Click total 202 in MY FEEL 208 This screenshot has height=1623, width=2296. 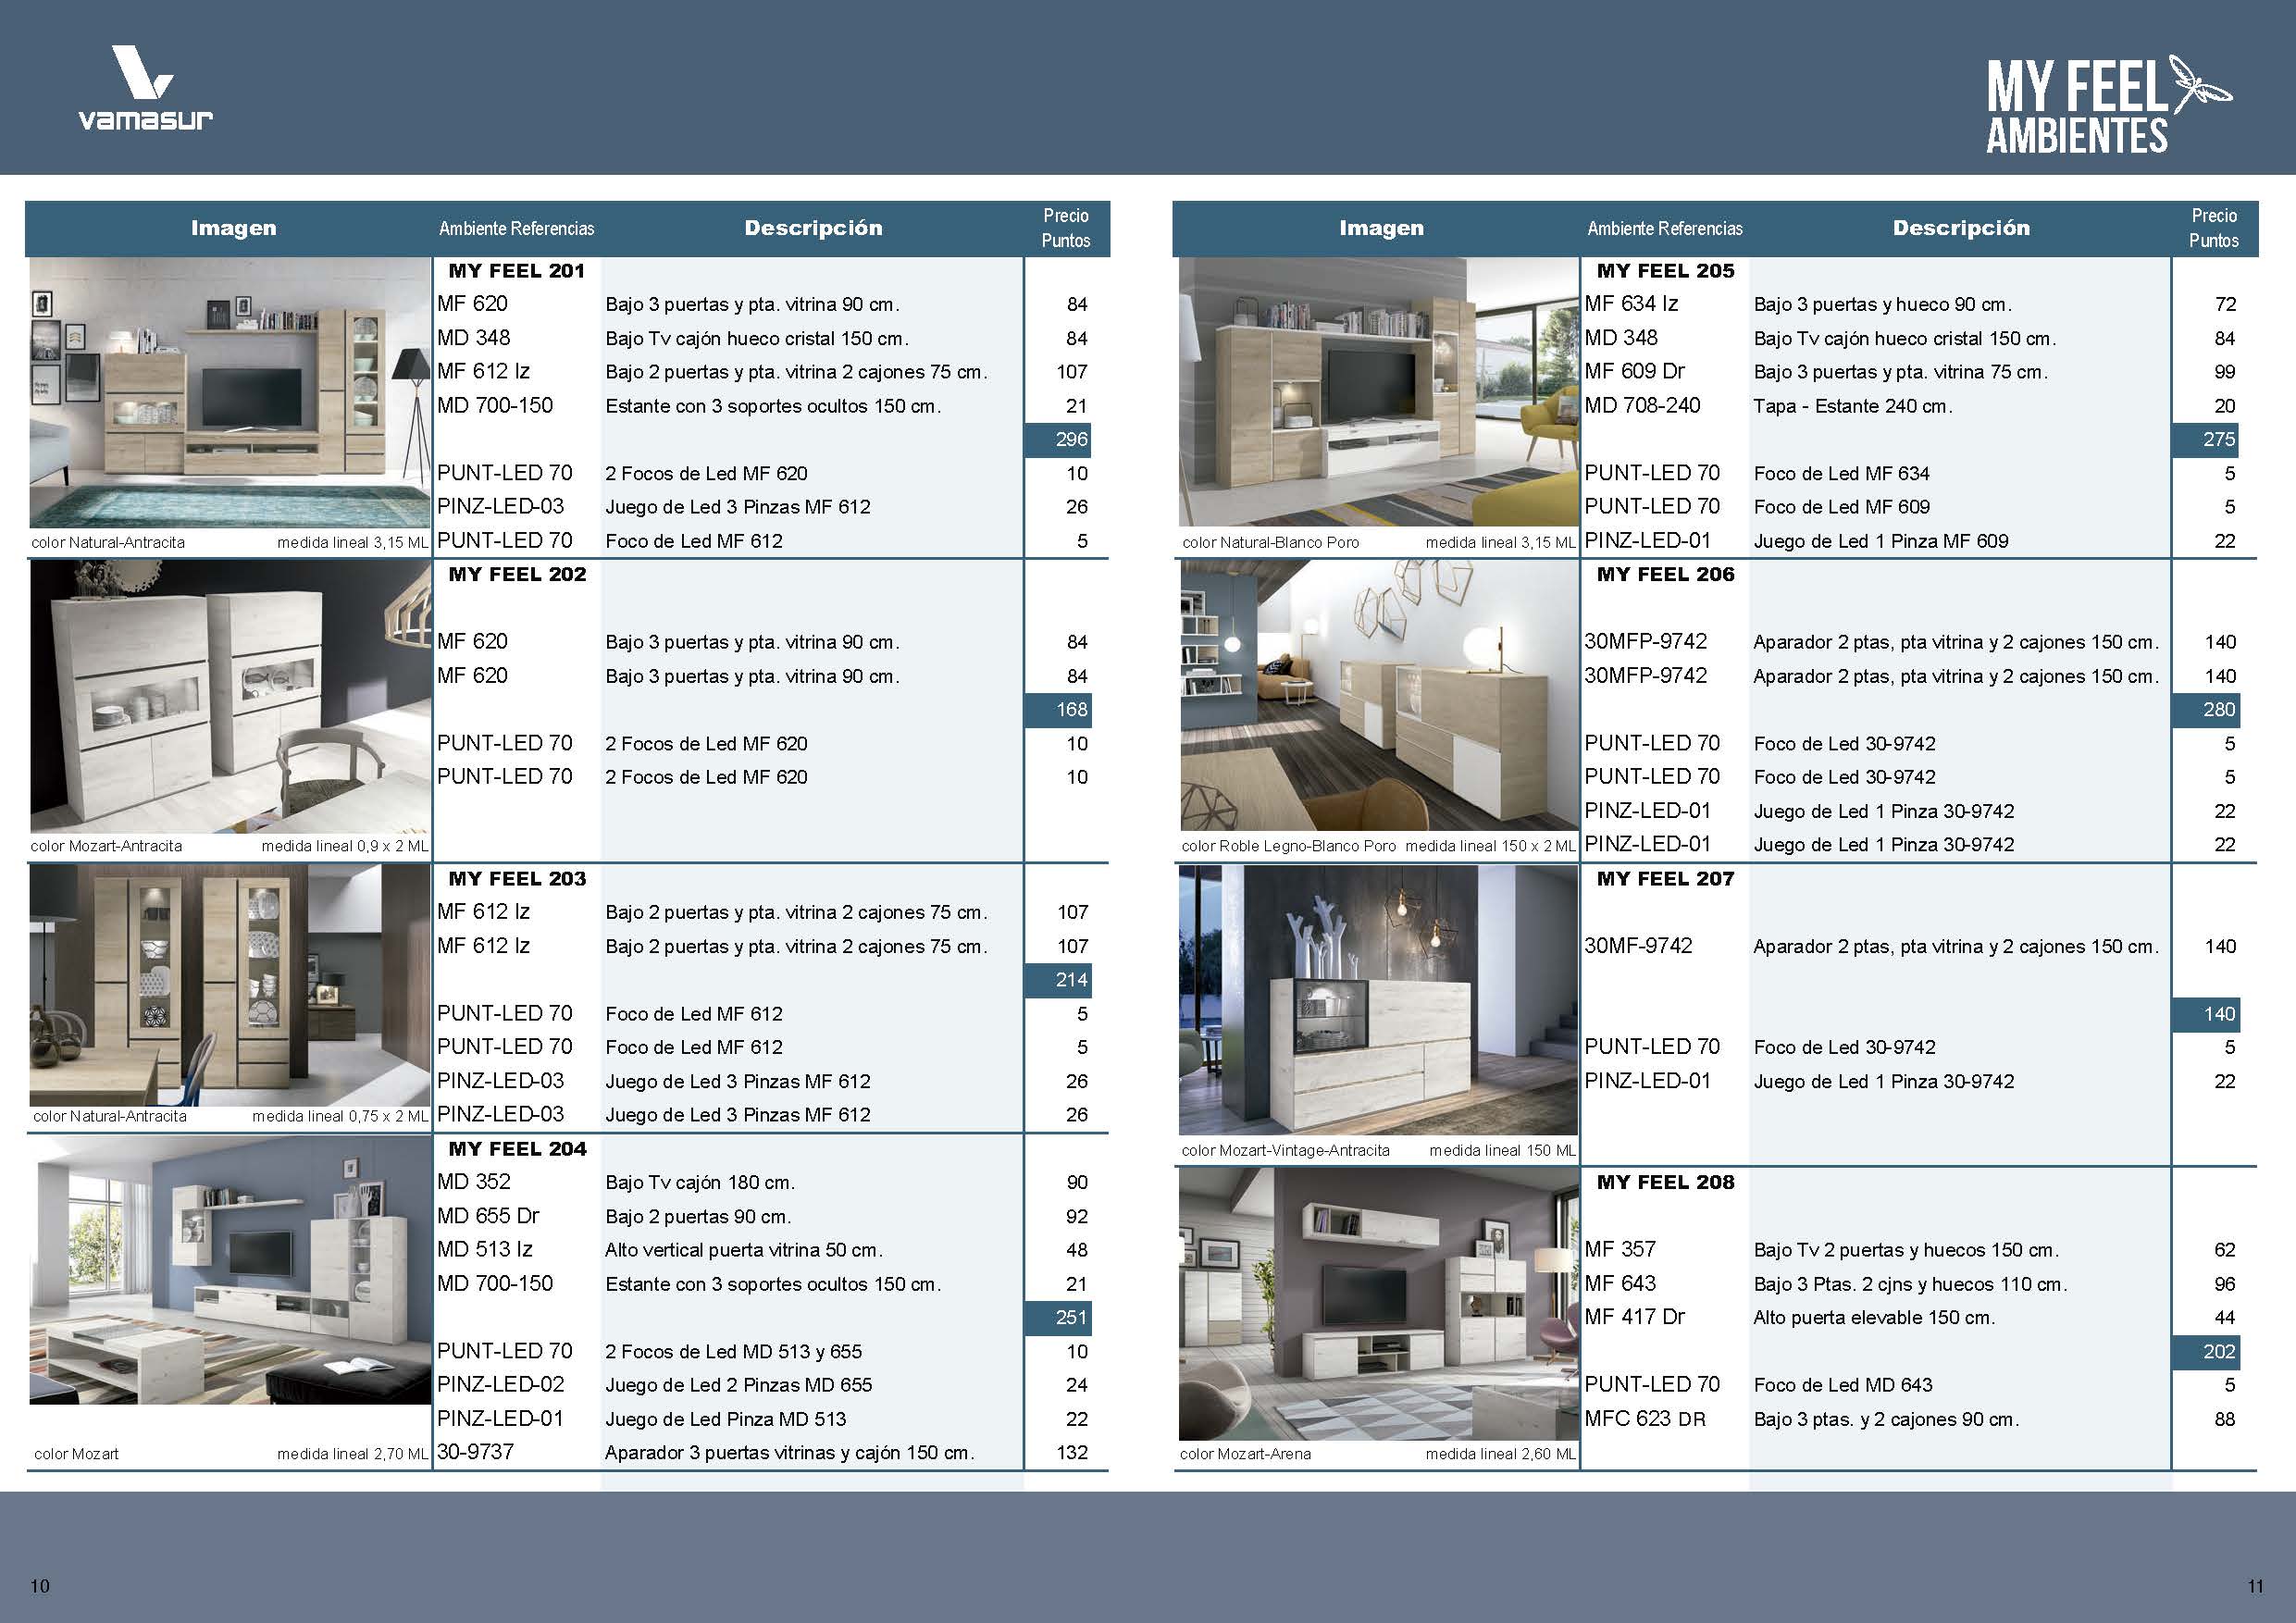pyautogui.click(x=2206, y=1352)
